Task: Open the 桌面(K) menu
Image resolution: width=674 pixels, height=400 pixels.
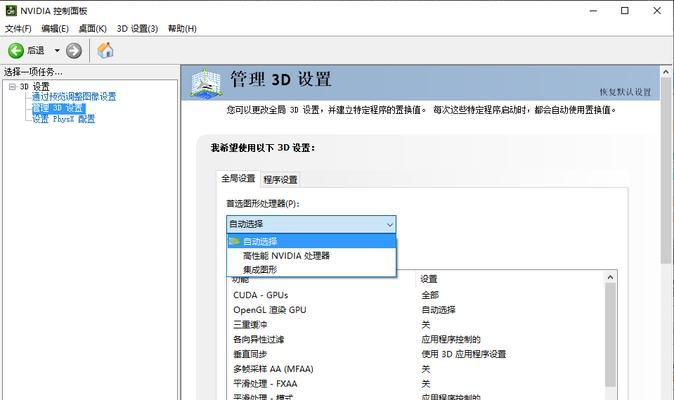Action: pos(92,29)
